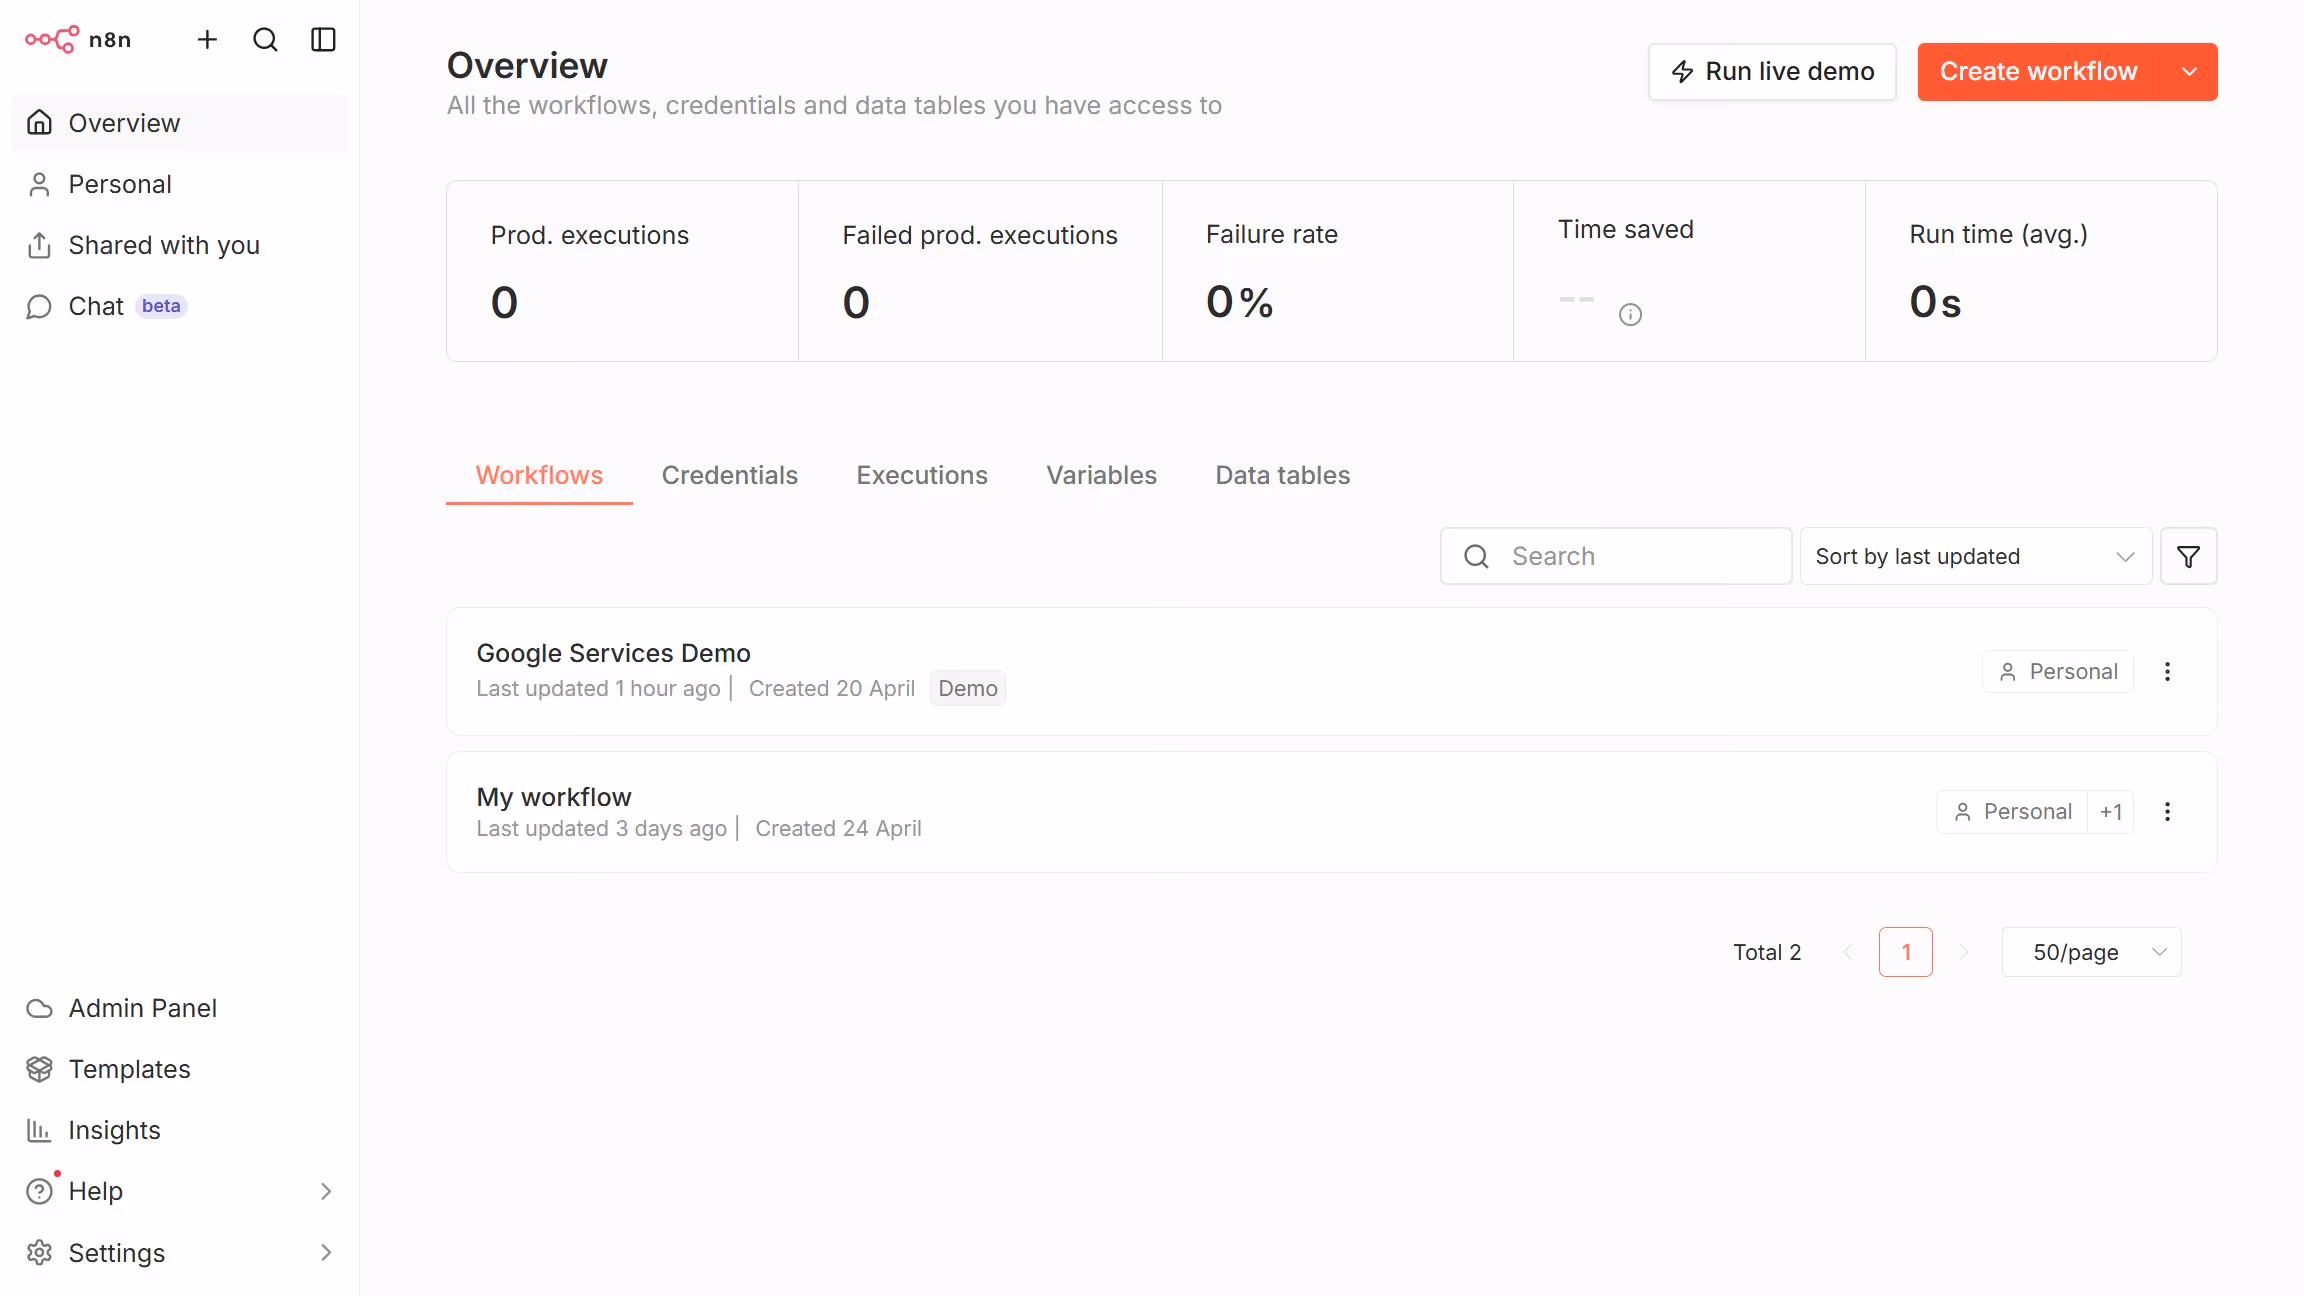2304x1296 pixels.
Task: Click the Failure rate card
Action: point(1338,271)
